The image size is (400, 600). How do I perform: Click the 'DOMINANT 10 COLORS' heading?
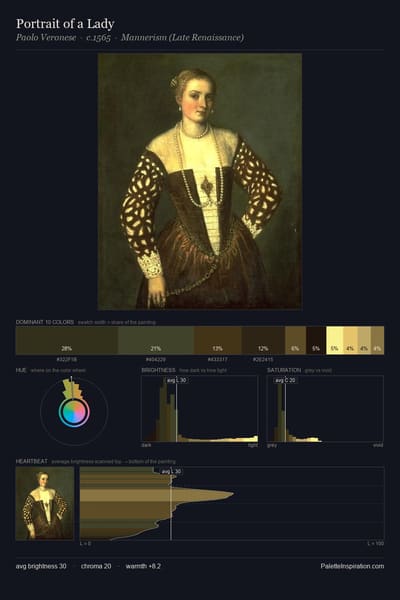pyautogui.click(x=45, y=322)
